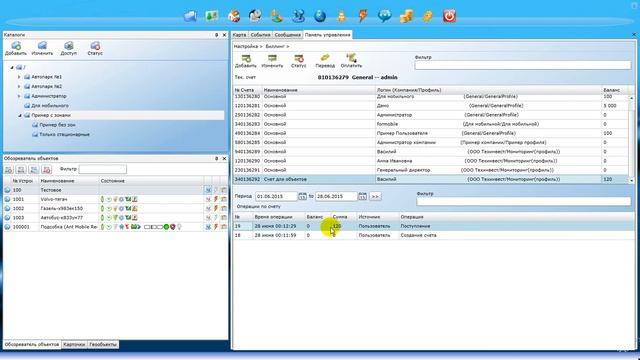This screenshot has width=640, height=360.
Task: Click accounts table scrollbar down arrow
Action: pyautogui.click(x=631, y=180)
